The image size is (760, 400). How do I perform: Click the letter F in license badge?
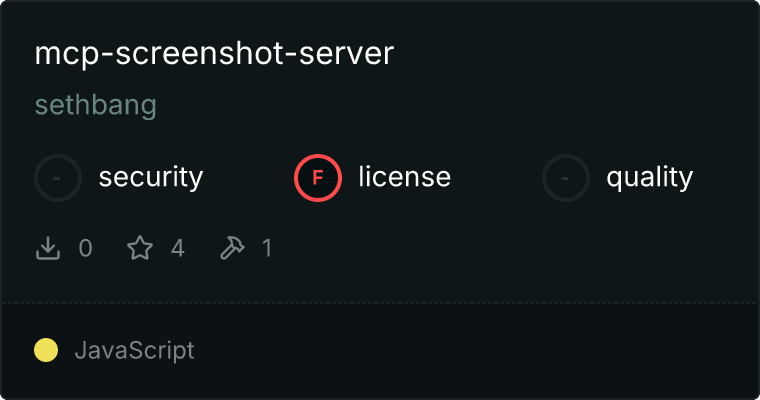[x=318, y=178]
